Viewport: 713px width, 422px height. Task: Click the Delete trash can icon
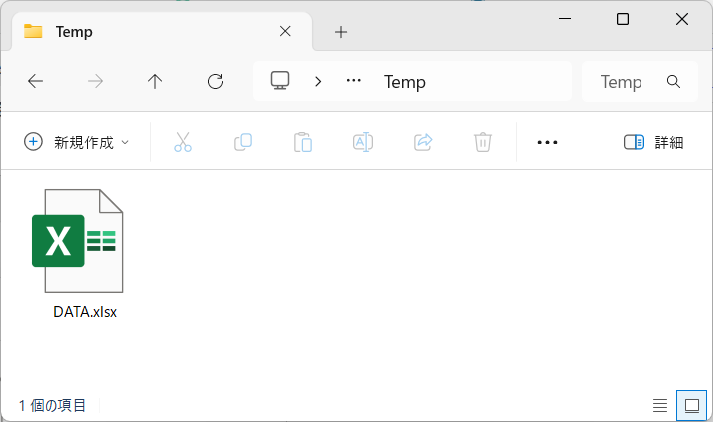pyautogui.click(x=483, y=142)
